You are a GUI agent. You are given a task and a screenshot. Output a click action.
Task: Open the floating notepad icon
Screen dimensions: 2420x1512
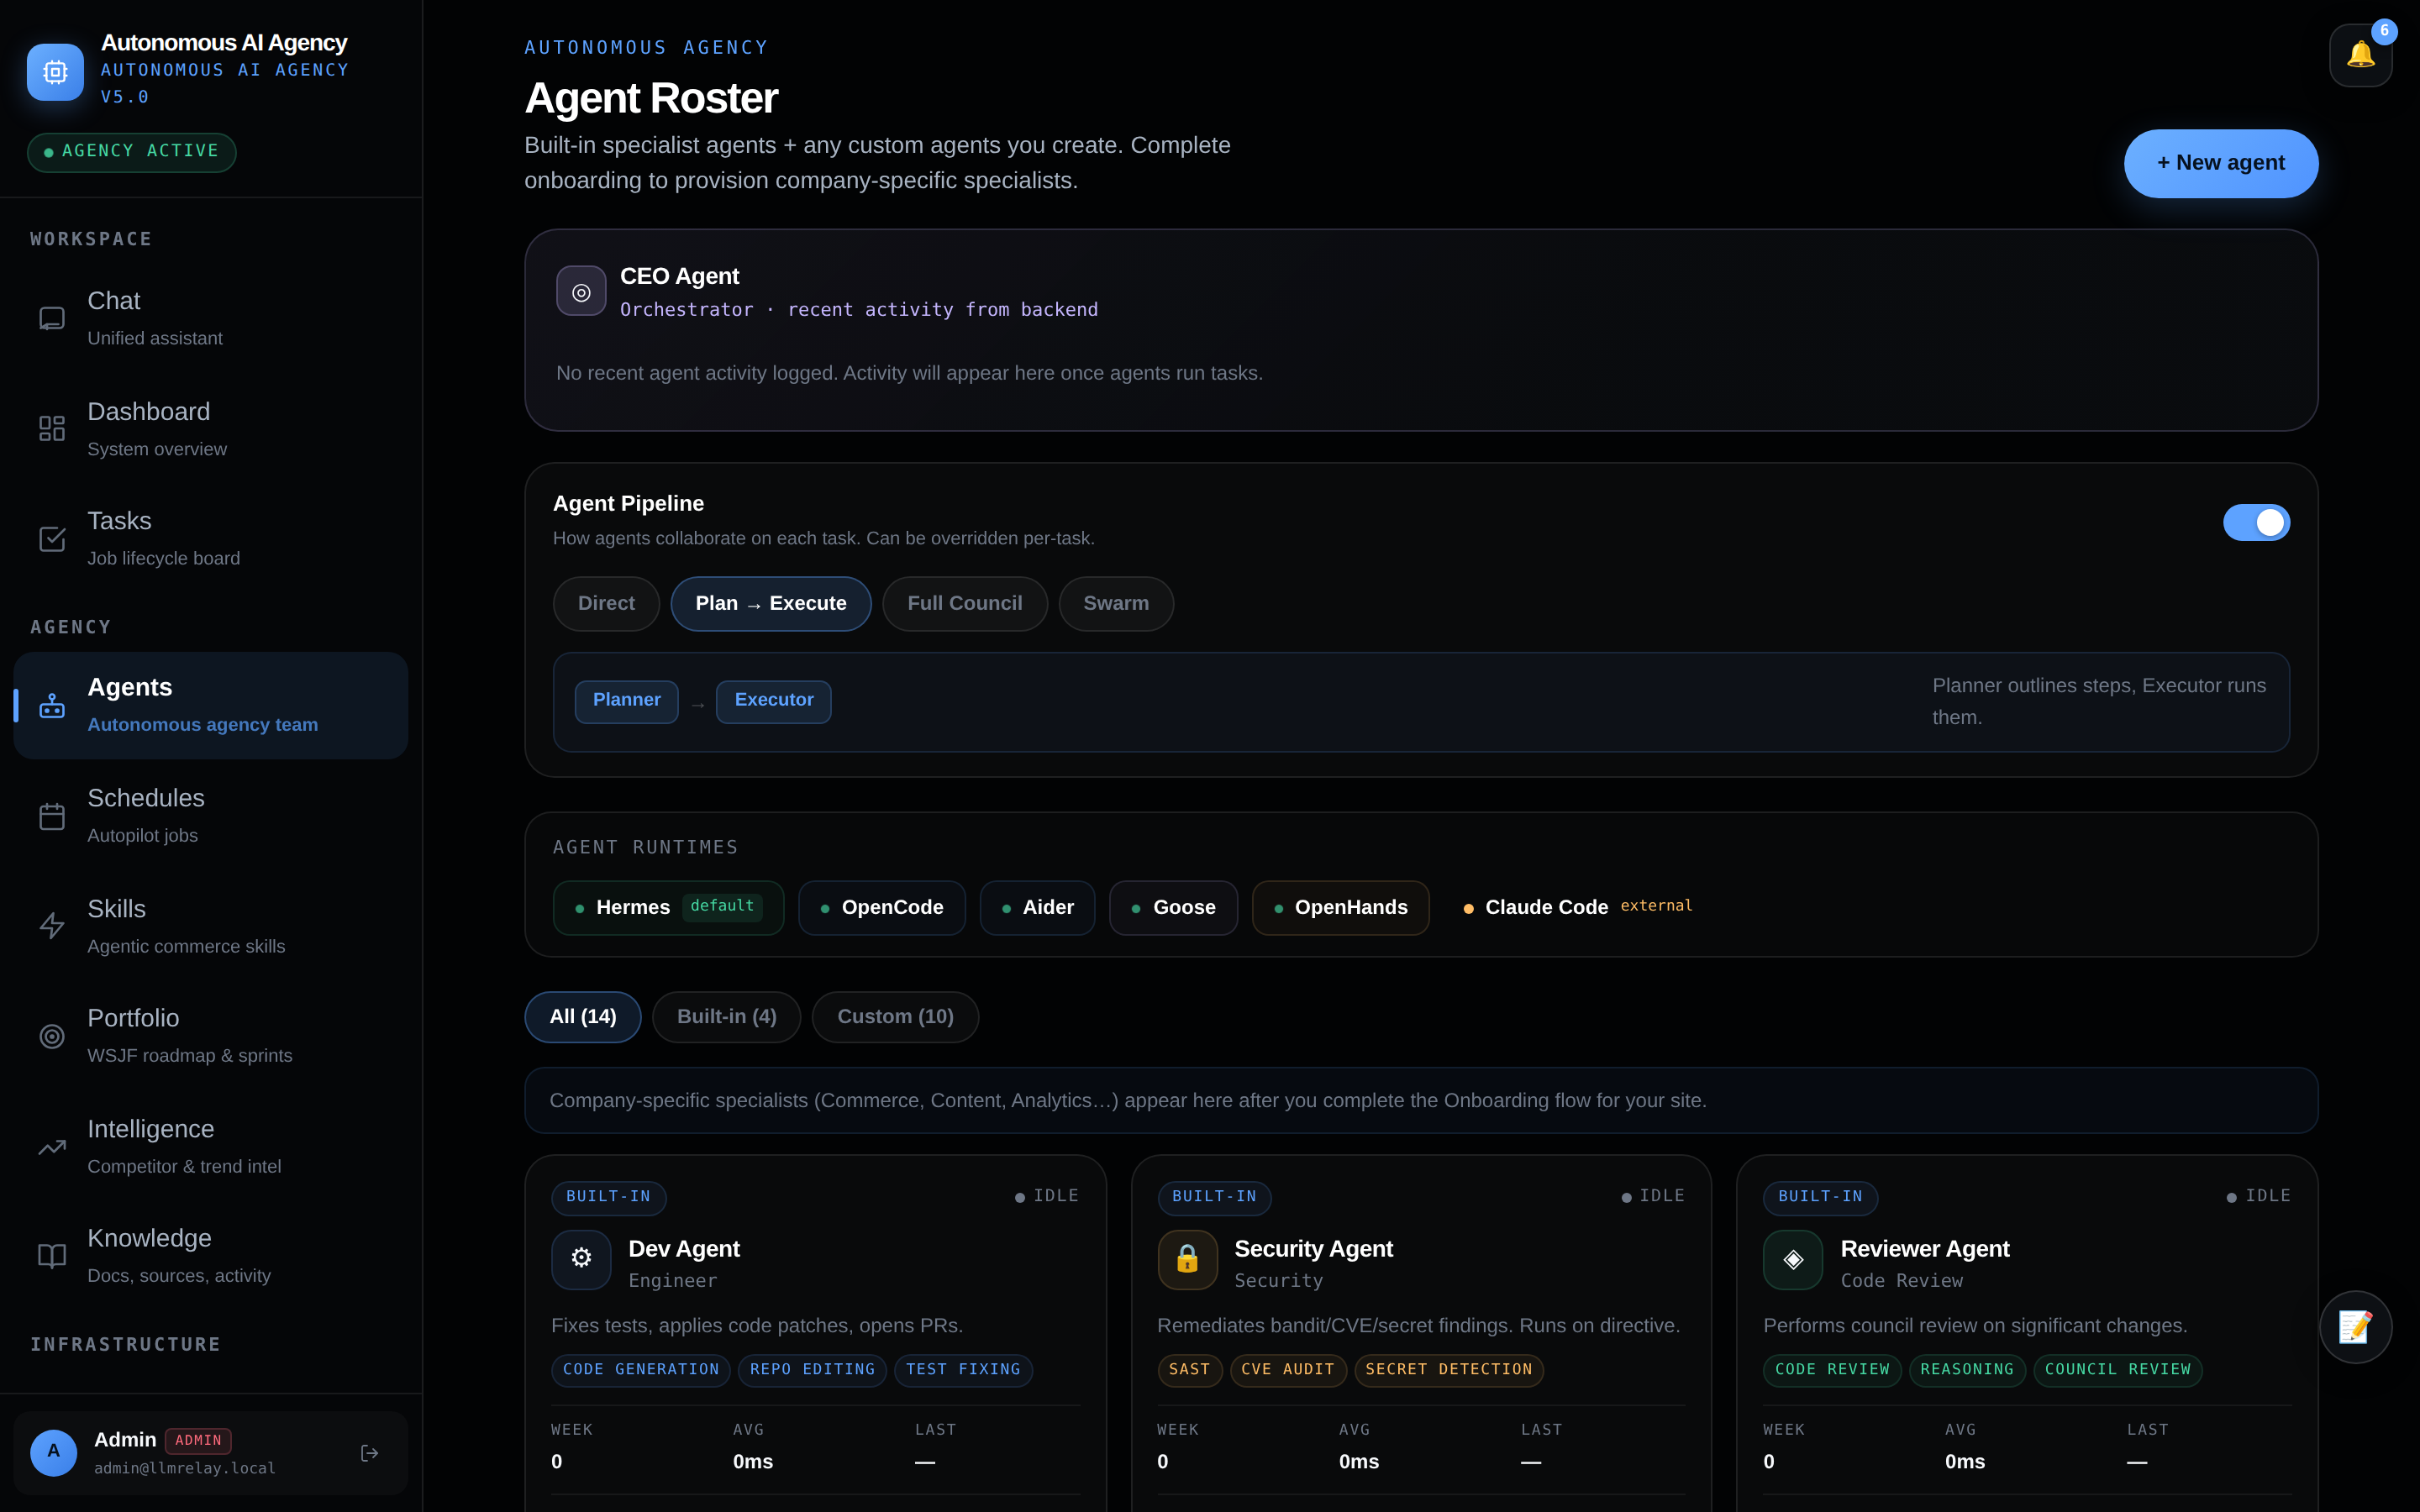[x=2355, y=1327]
